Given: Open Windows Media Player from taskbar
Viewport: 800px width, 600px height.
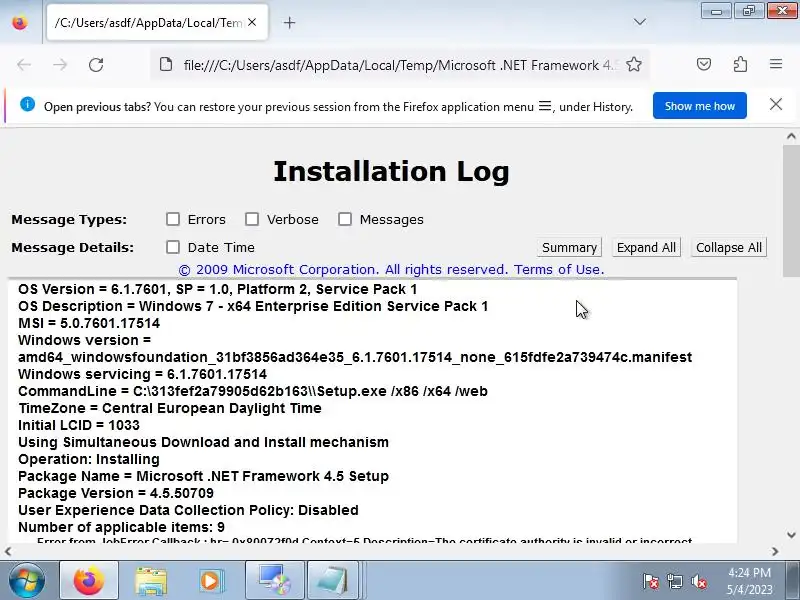Looking at the screenshot, I should [x=211, y=581].
